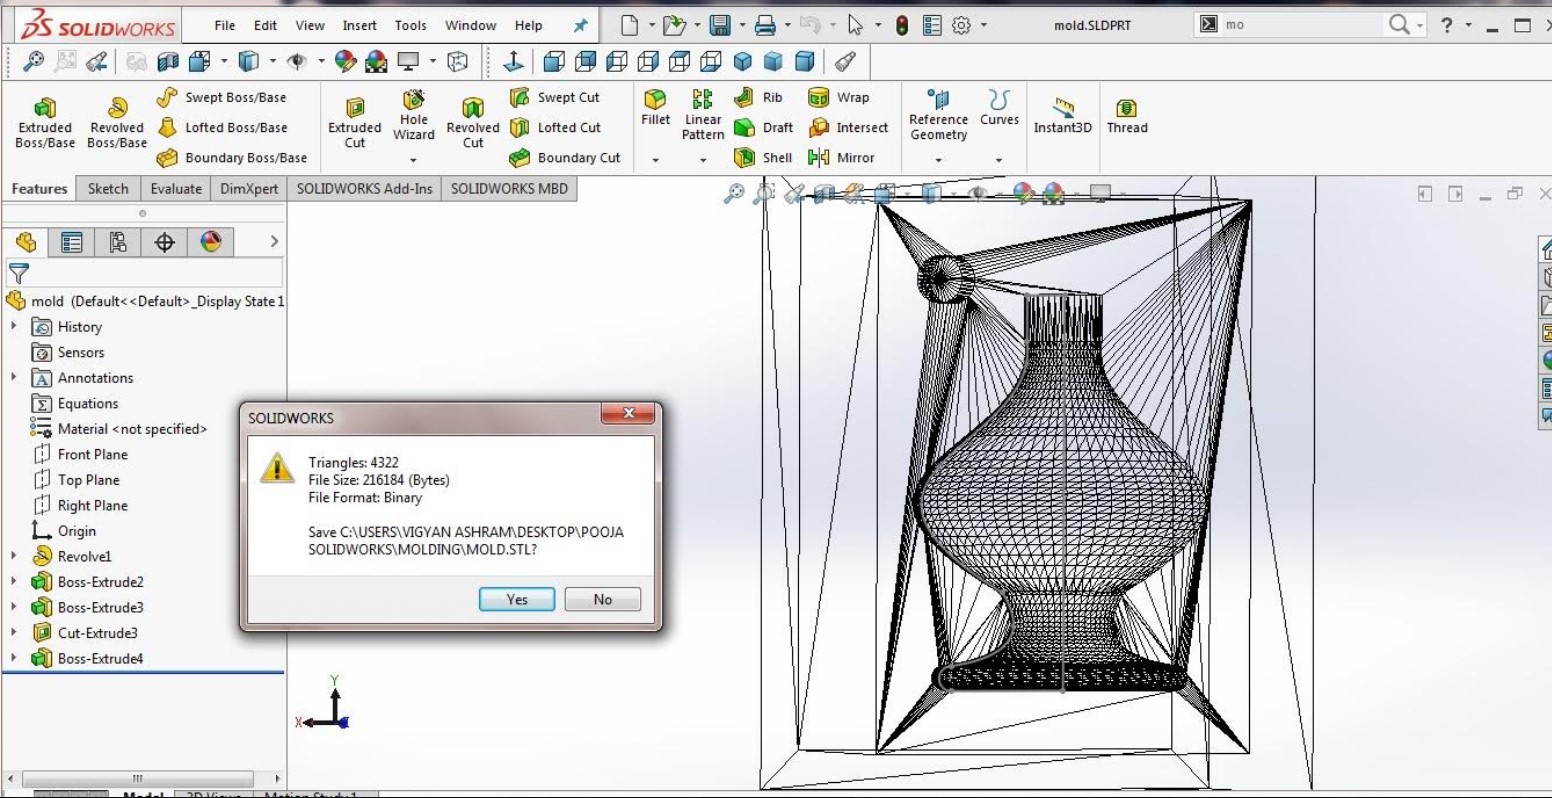Expand the Revolve1 feature node
This screenshot has height=798, width=1552.
pos(14,556)
